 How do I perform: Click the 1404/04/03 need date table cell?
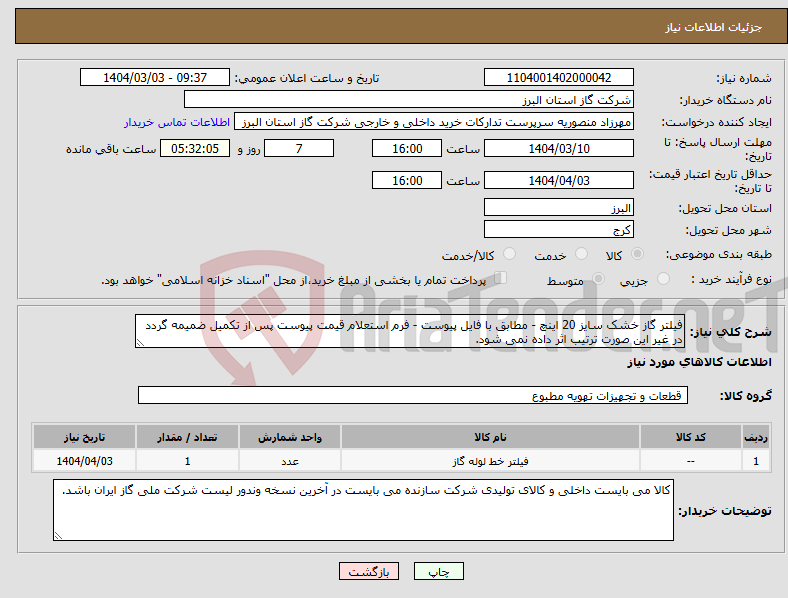click(84, 461)
